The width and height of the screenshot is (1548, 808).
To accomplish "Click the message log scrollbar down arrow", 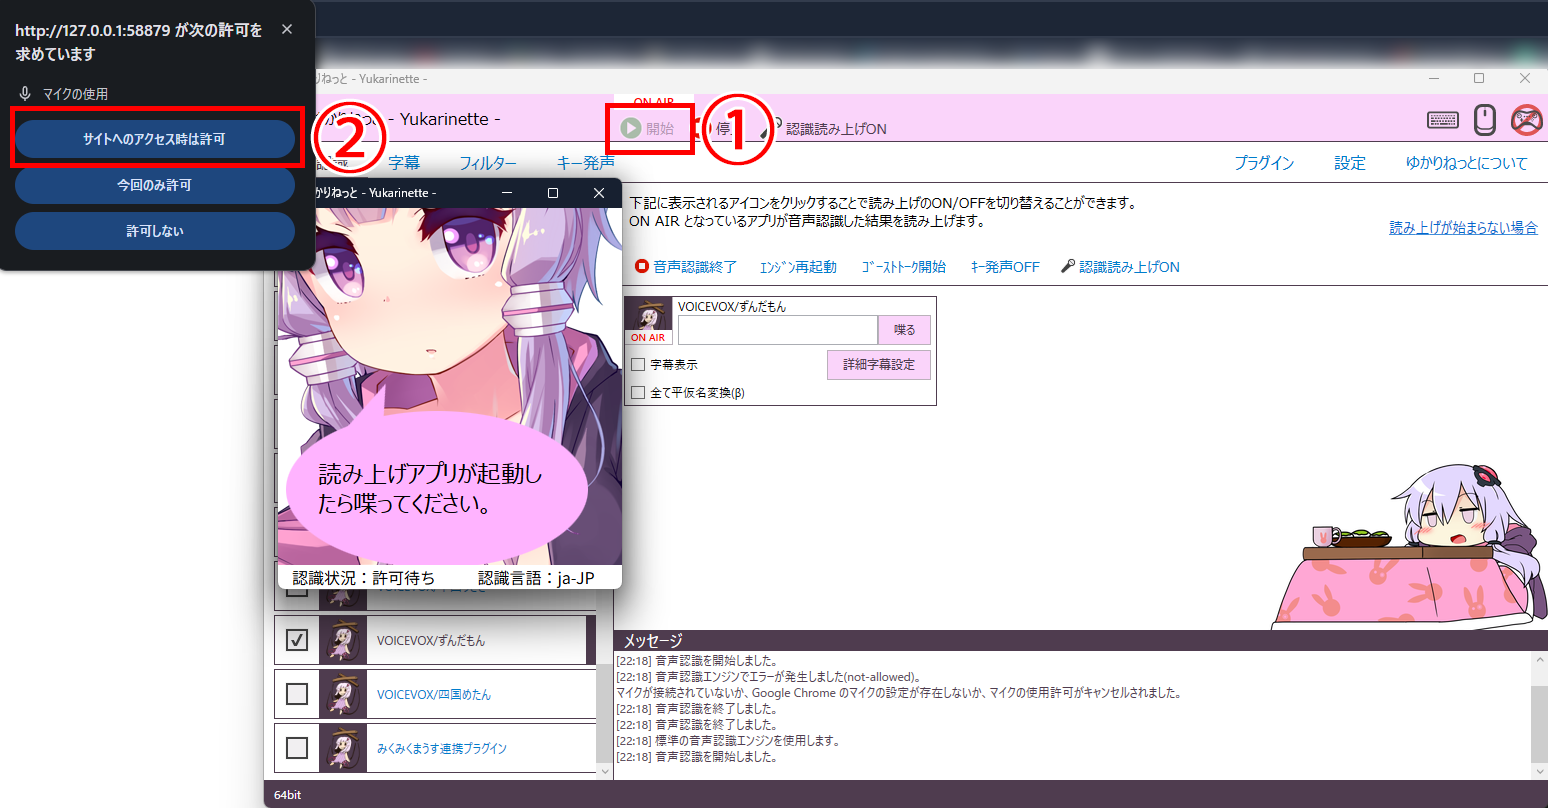I will (1539, 771).
